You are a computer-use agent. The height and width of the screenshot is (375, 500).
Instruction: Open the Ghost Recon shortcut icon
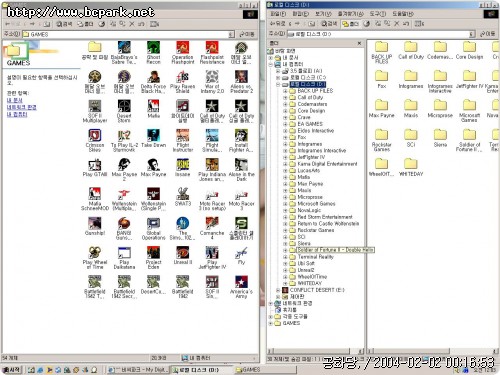pyautogui.click(x=153, y=52)
